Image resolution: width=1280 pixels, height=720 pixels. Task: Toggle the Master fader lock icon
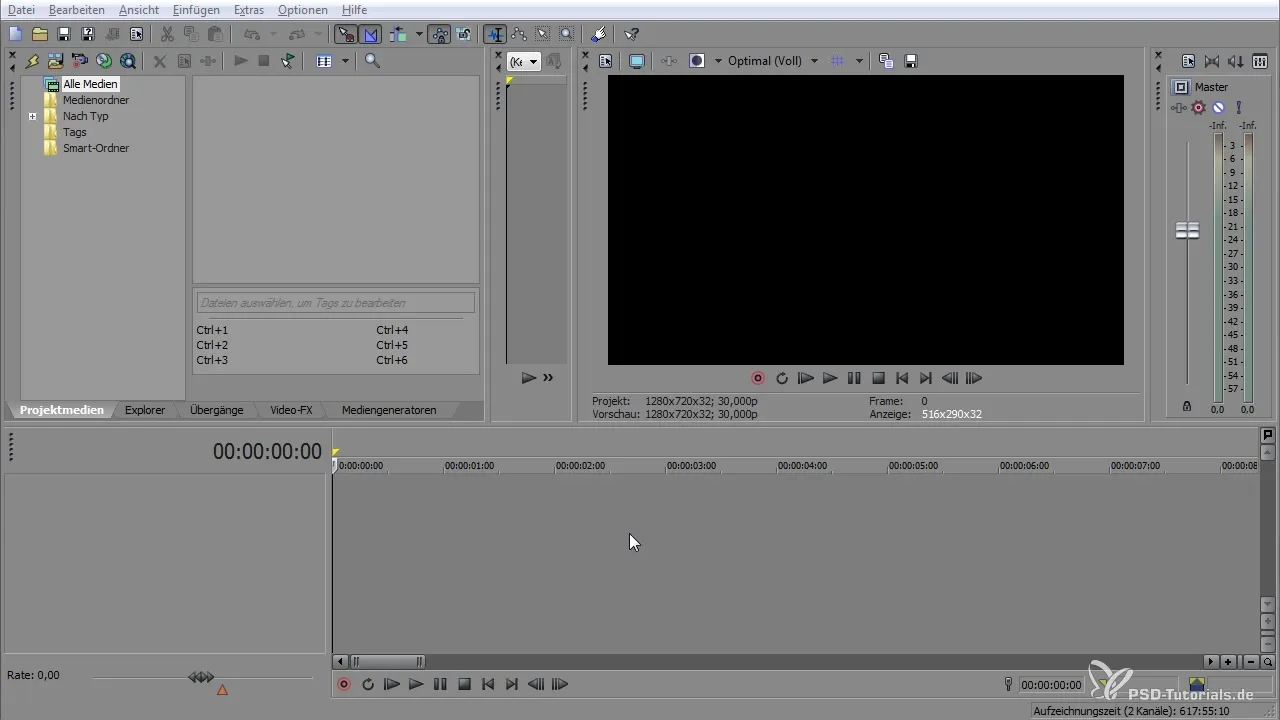coord(1187,407)
